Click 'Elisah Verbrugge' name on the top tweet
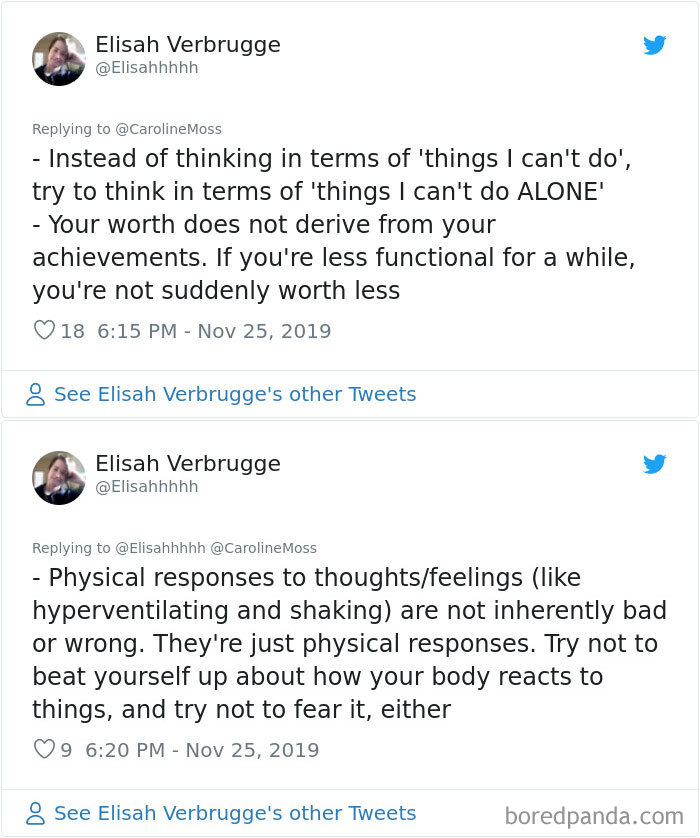 tap(187, 45)
